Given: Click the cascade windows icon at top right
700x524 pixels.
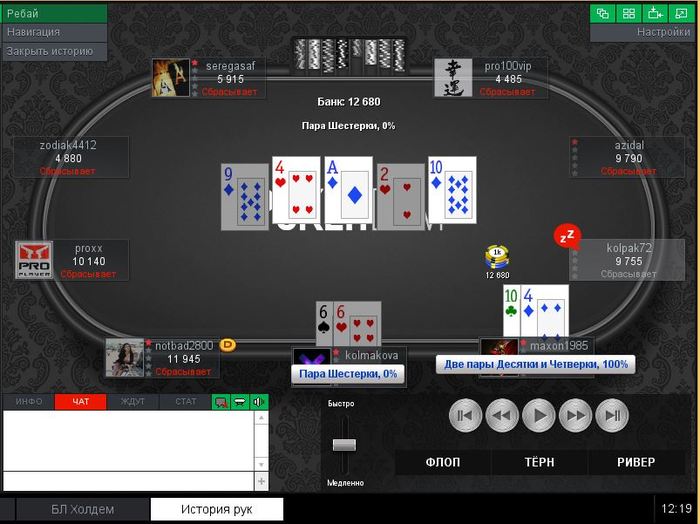Looking at the screenshot, I should 603,13.
